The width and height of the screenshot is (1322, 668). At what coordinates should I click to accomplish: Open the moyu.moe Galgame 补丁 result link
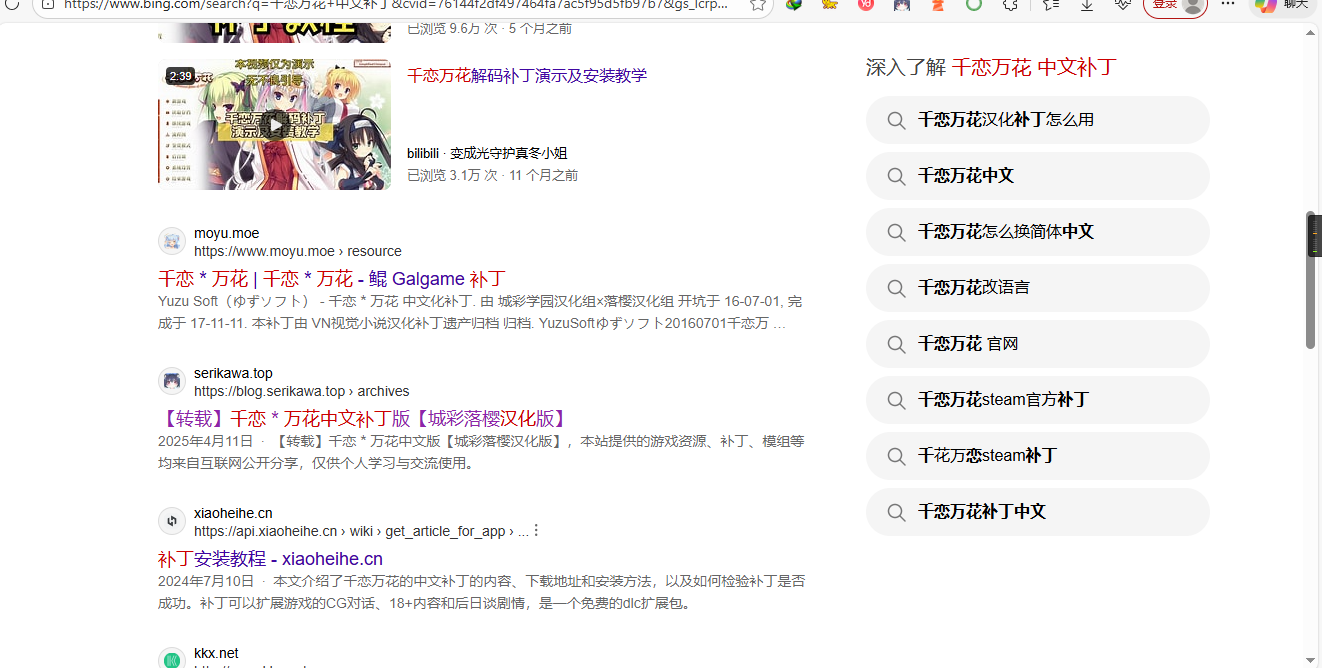coord(331,279)
